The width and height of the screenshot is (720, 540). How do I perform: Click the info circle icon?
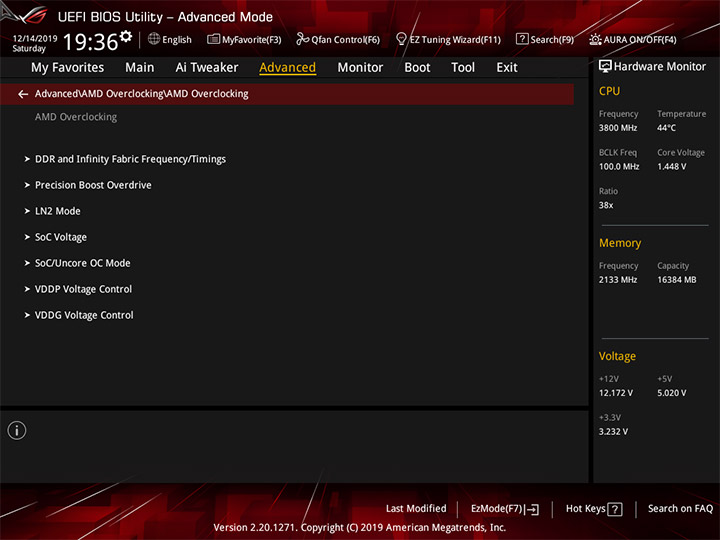(x=17, y=430)
